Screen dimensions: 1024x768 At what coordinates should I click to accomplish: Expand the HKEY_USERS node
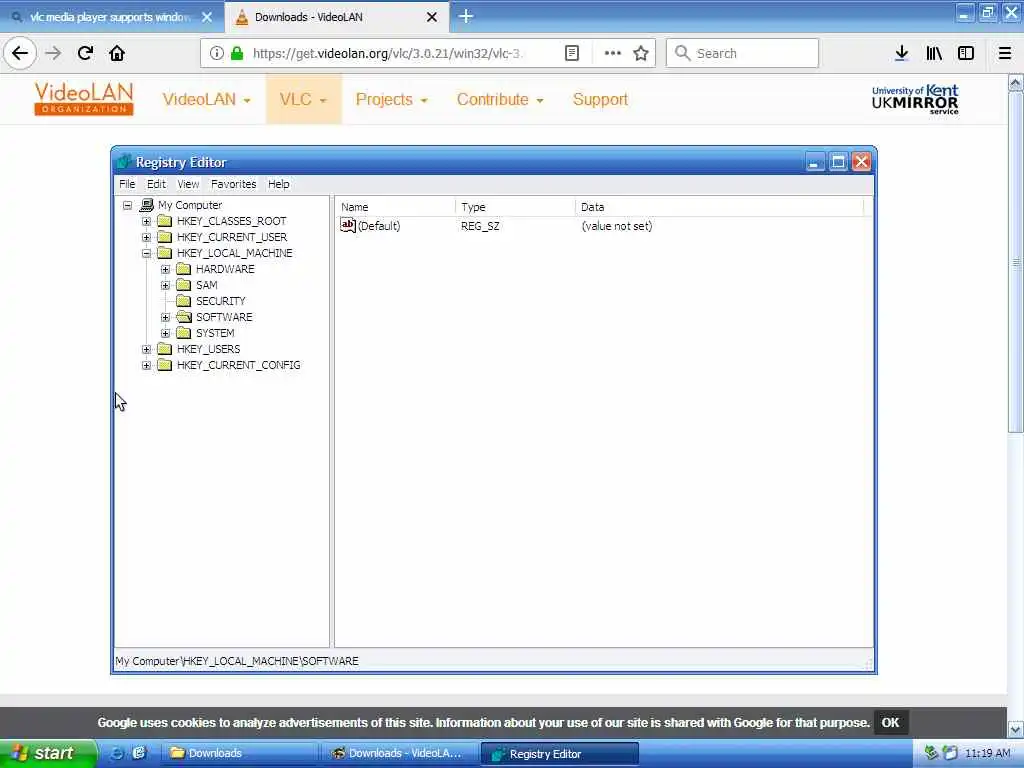(x=146, y=349)
